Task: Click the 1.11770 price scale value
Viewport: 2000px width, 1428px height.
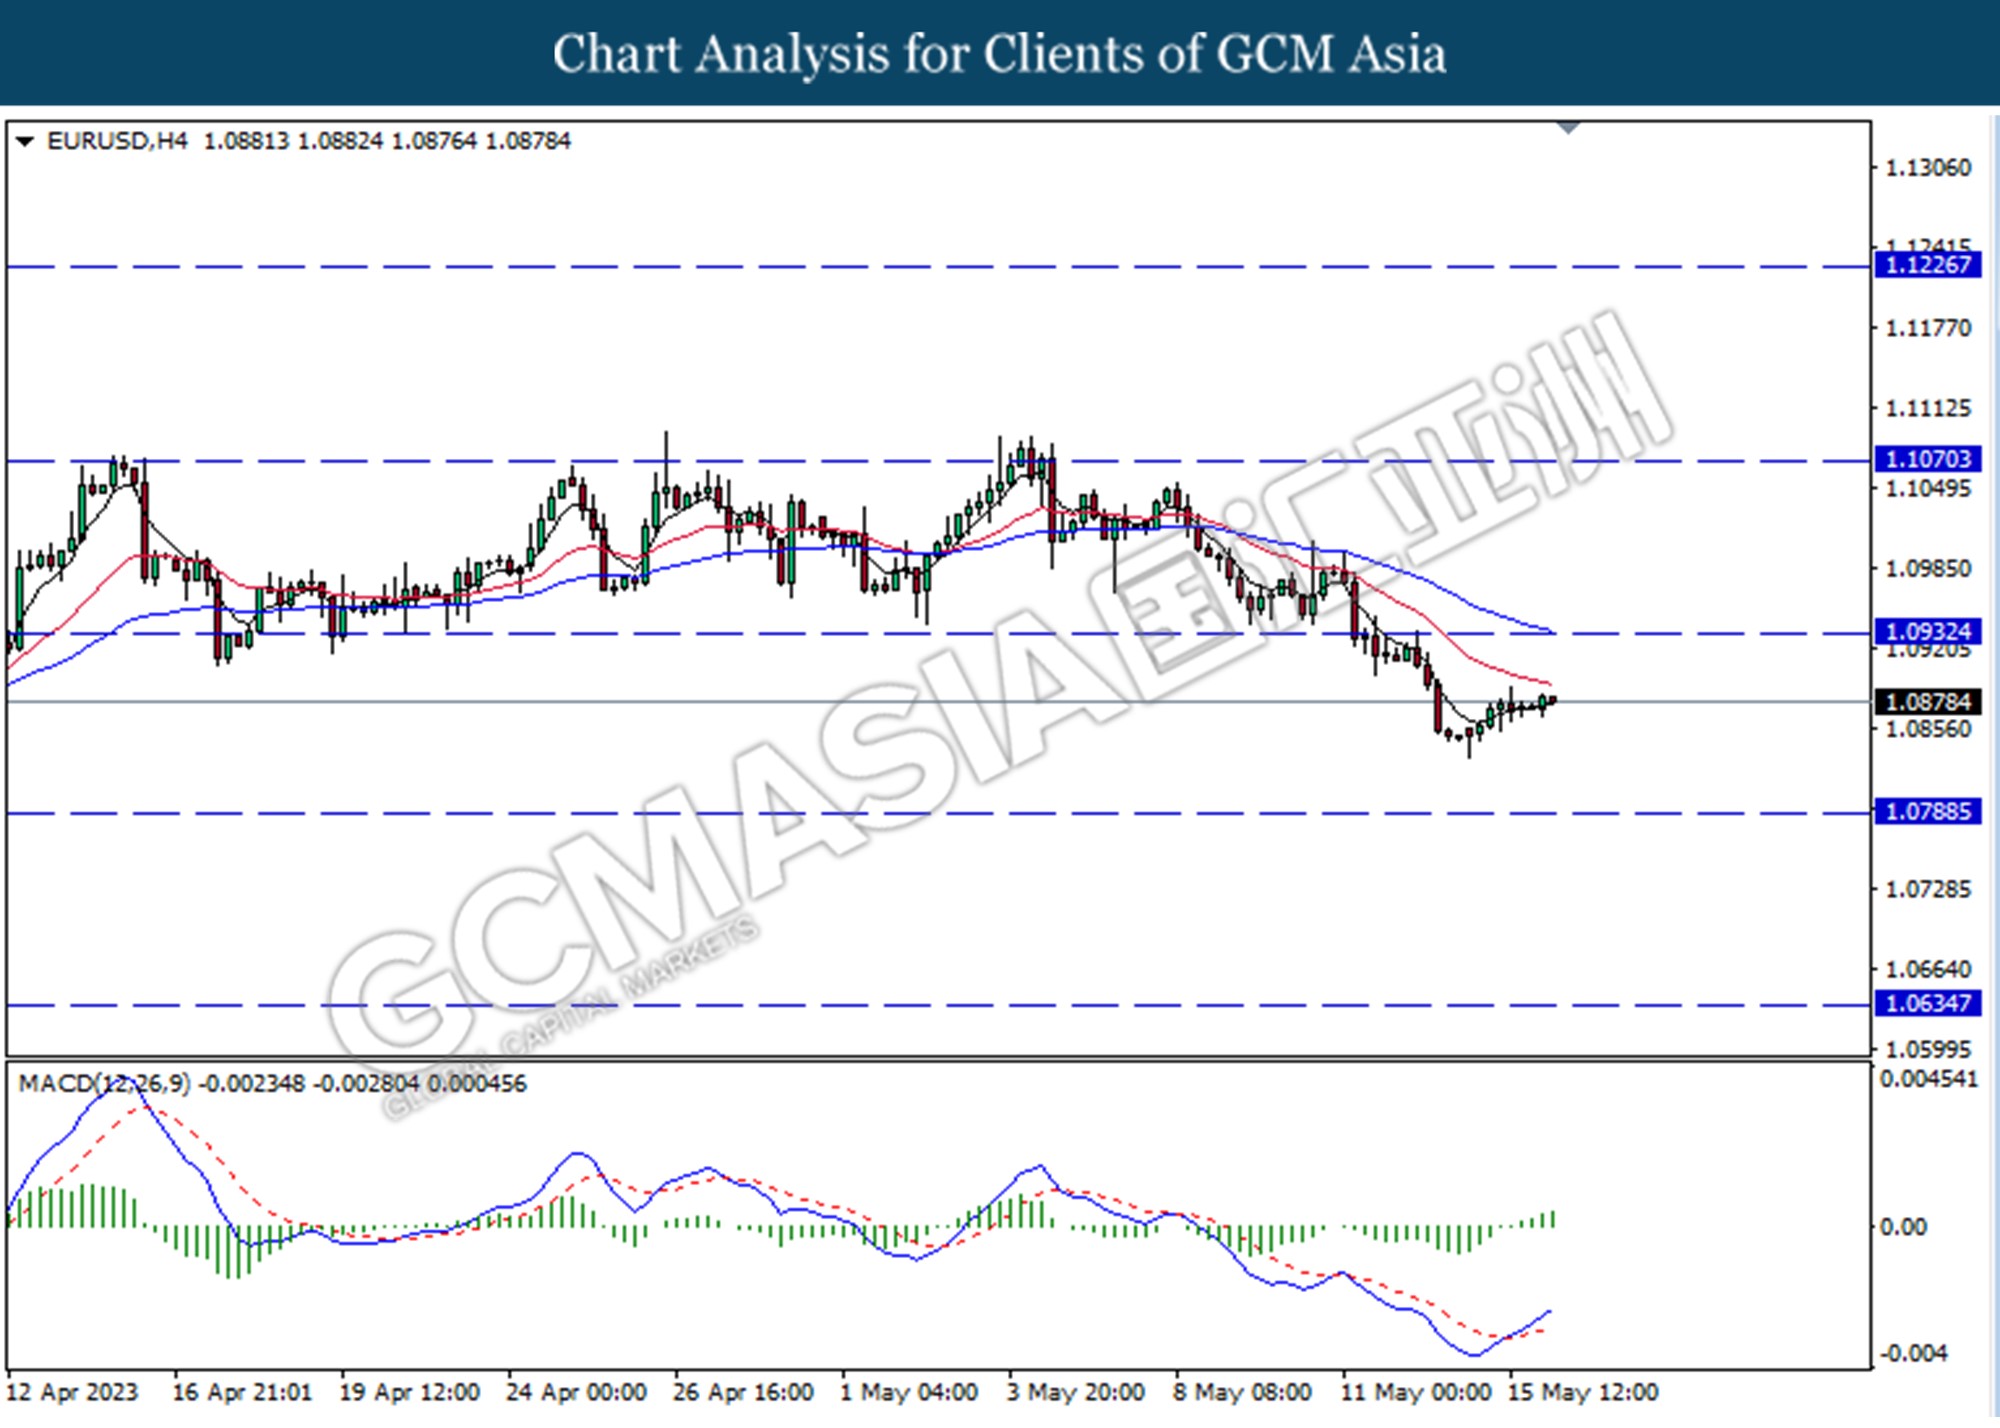Action: pyautogui.click(x=1928, y=328)
